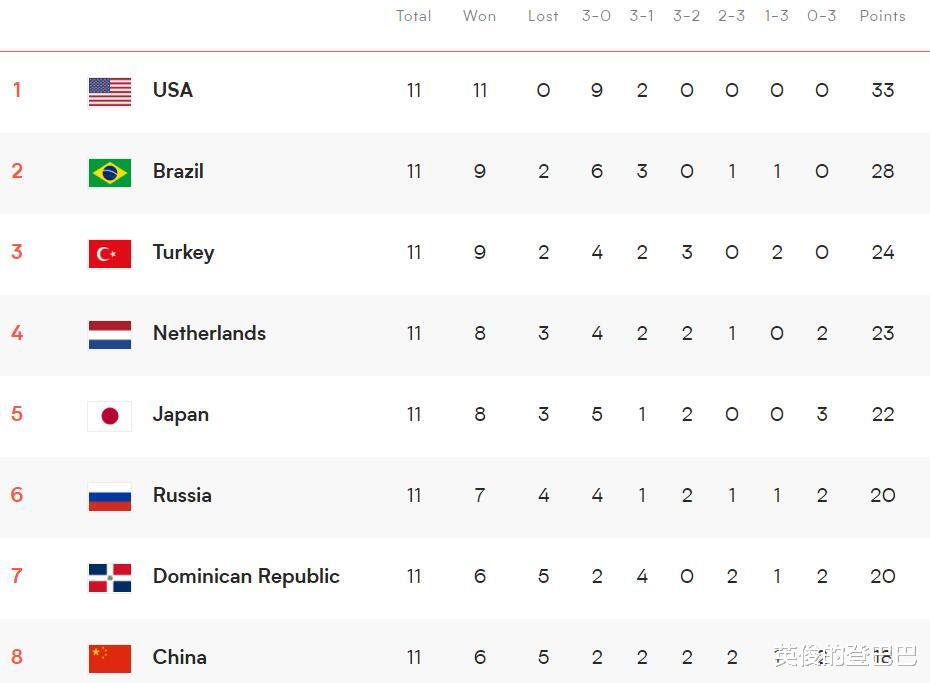The width and height of the screenshot is (930, 683).
Task: Select Brazil's 28 points value
Action: click(x=883, y=171)
